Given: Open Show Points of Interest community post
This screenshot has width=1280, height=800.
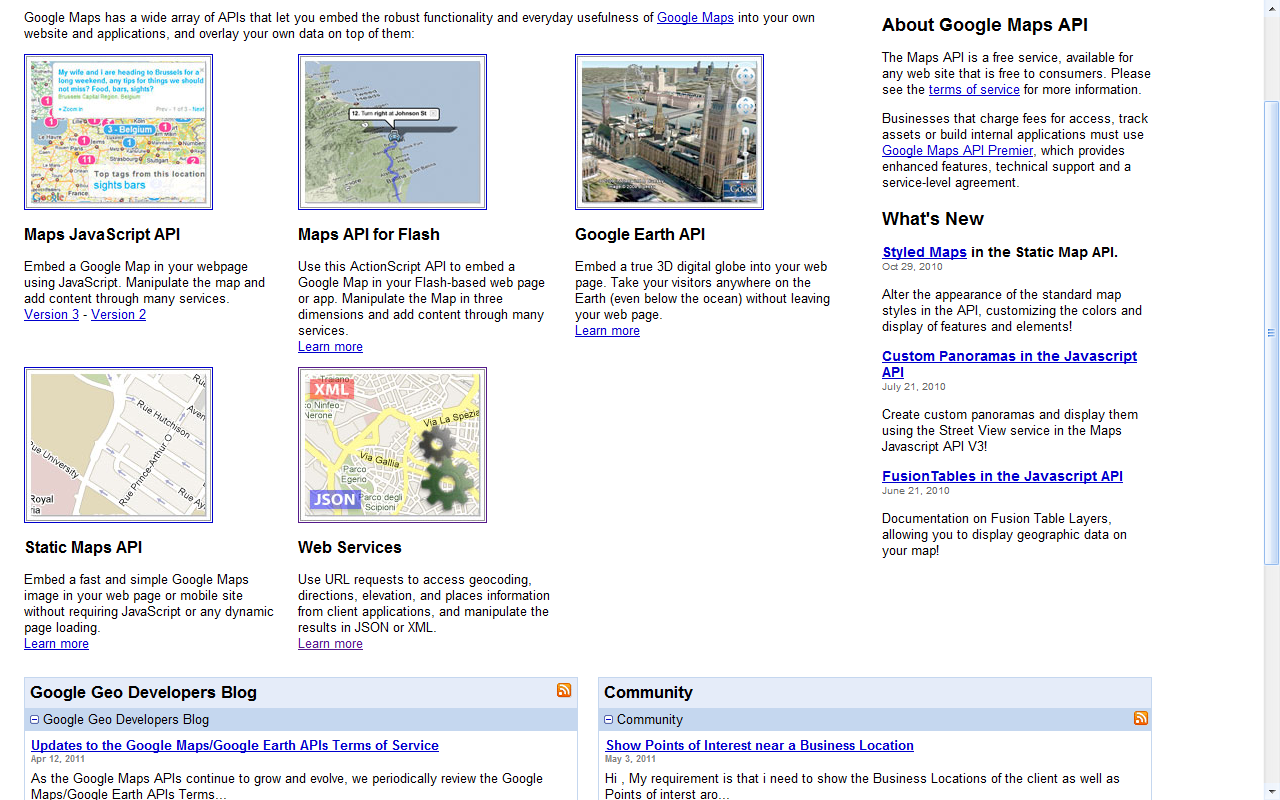Looking at the screenshot, I should pyautogui.click(x=759, y=745).
